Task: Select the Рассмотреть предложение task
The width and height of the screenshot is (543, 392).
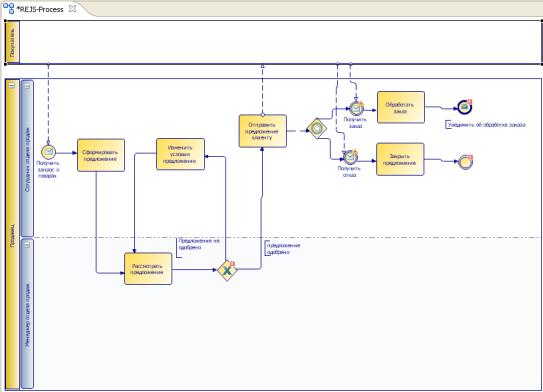Action: click(x=148, y=269)
